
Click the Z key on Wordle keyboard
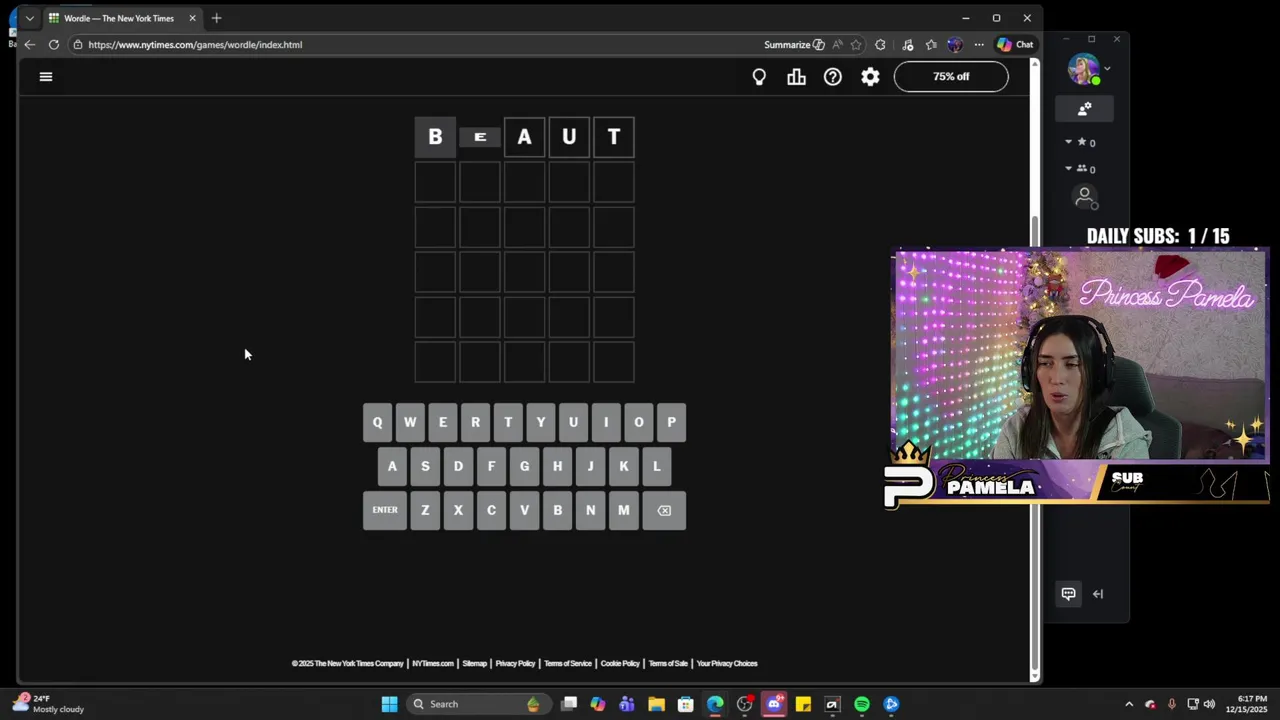(425, 510)
